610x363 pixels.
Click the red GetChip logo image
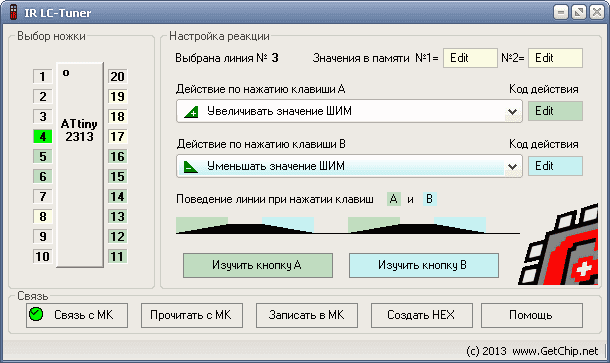[x=558, y=244]
